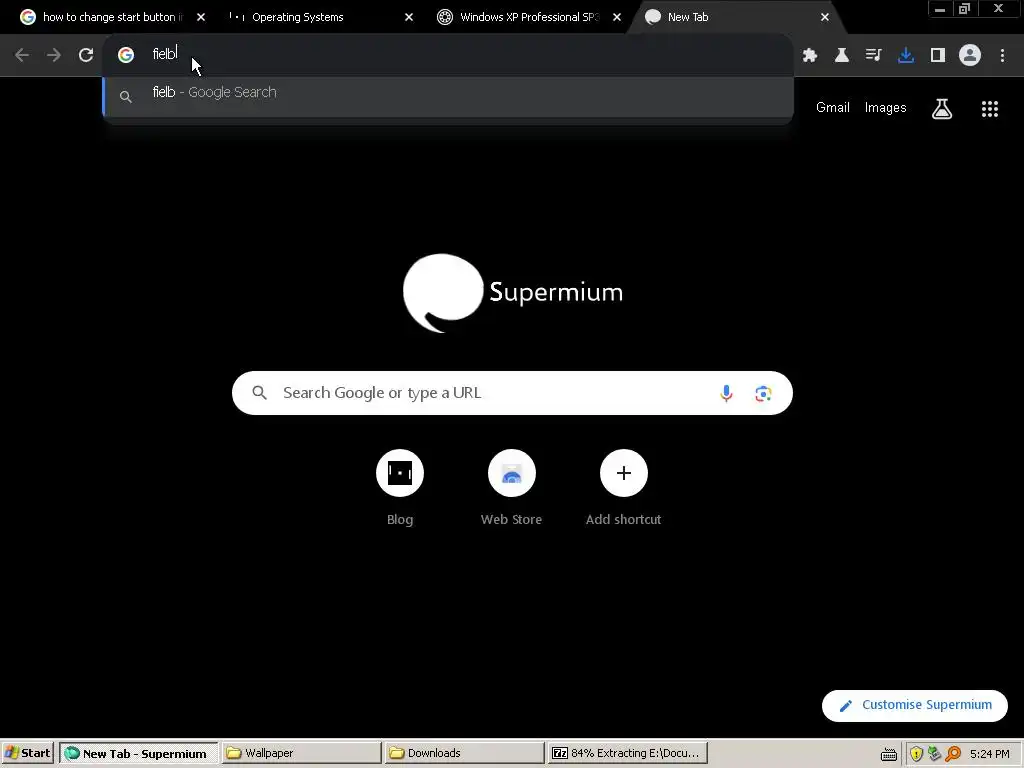Image resolution: width=1024 pixels, height=768 pixels.
Task: Select the 'fielb - Google Search' suggestion
Action: tap(448, 96)
